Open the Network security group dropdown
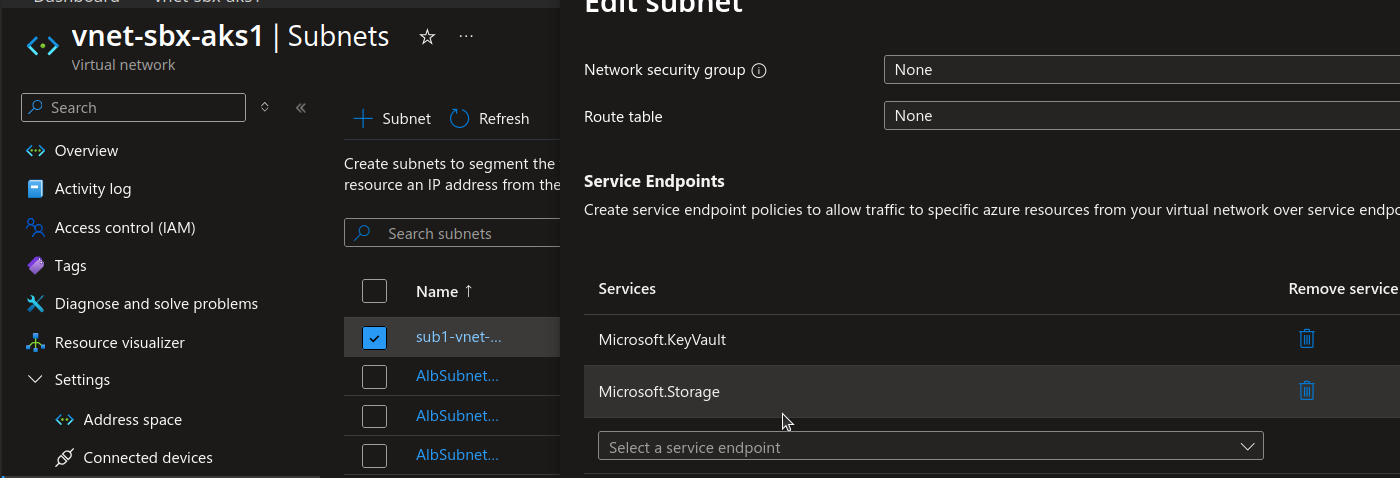 pyautogui.click(x=1142, y=70)
